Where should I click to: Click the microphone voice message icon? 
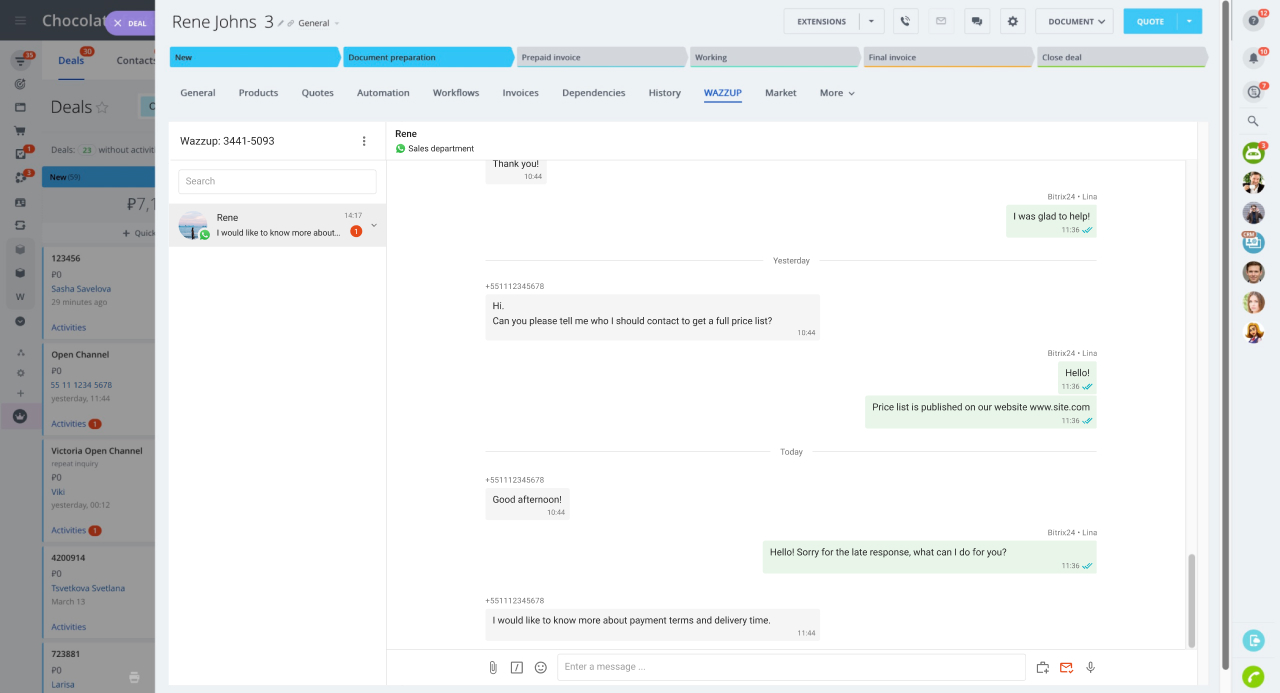point(1090,667)
